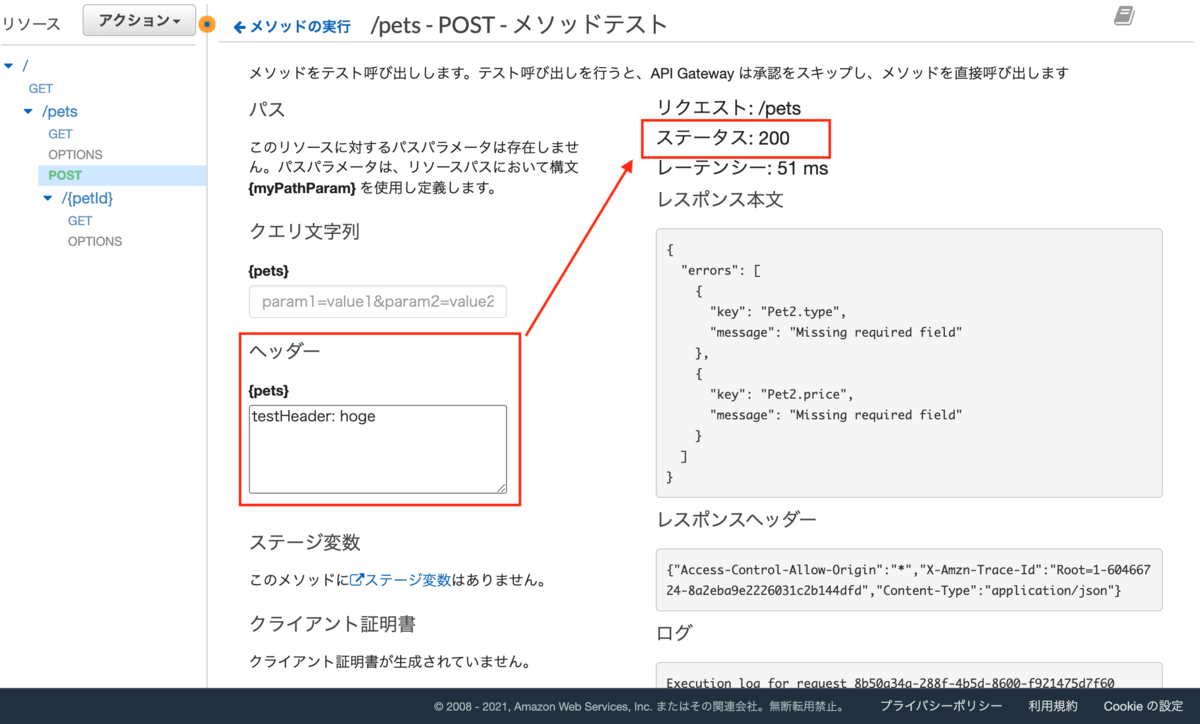Click the textarea resize handle in headers box
The height and width of the screenshot is (724, 1200).
tap(500, 487)
